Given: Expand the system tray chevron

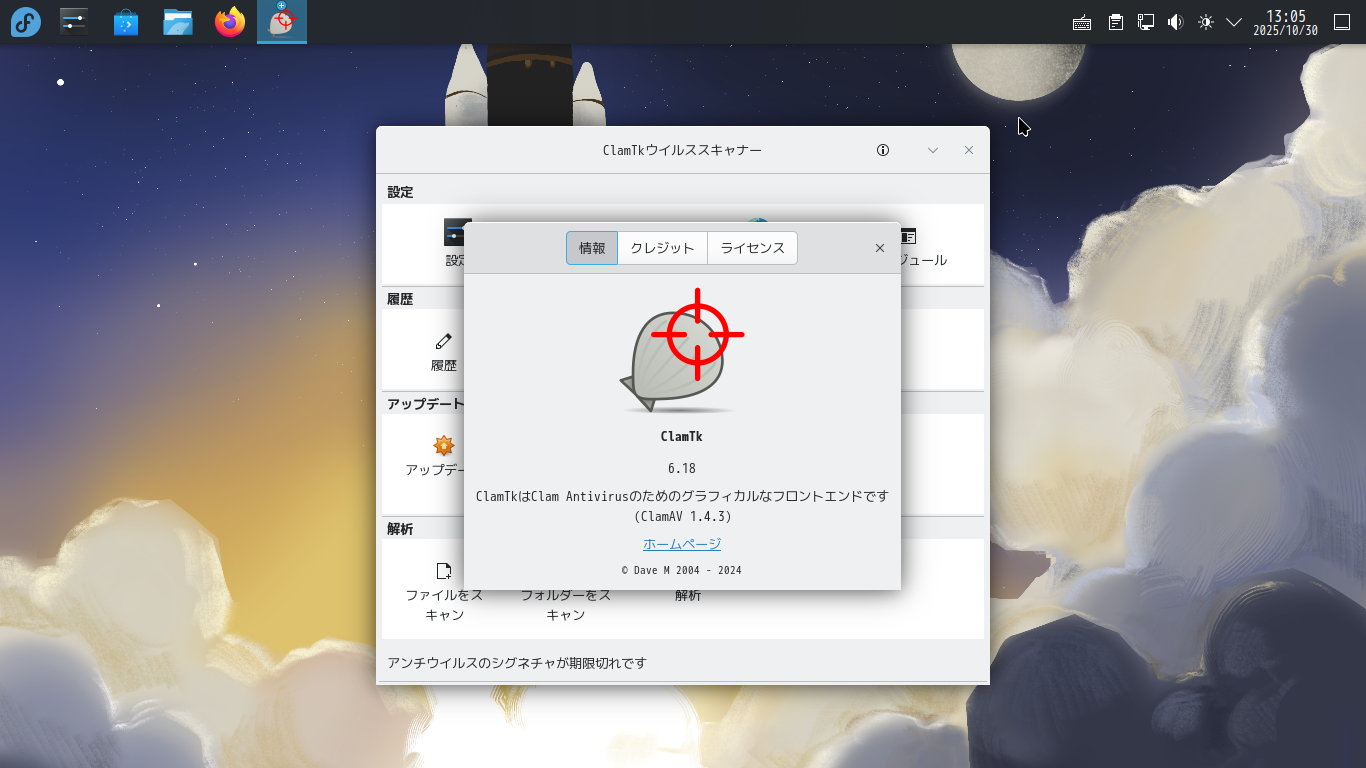Looking at the screenshot, I should [1233, 20].
